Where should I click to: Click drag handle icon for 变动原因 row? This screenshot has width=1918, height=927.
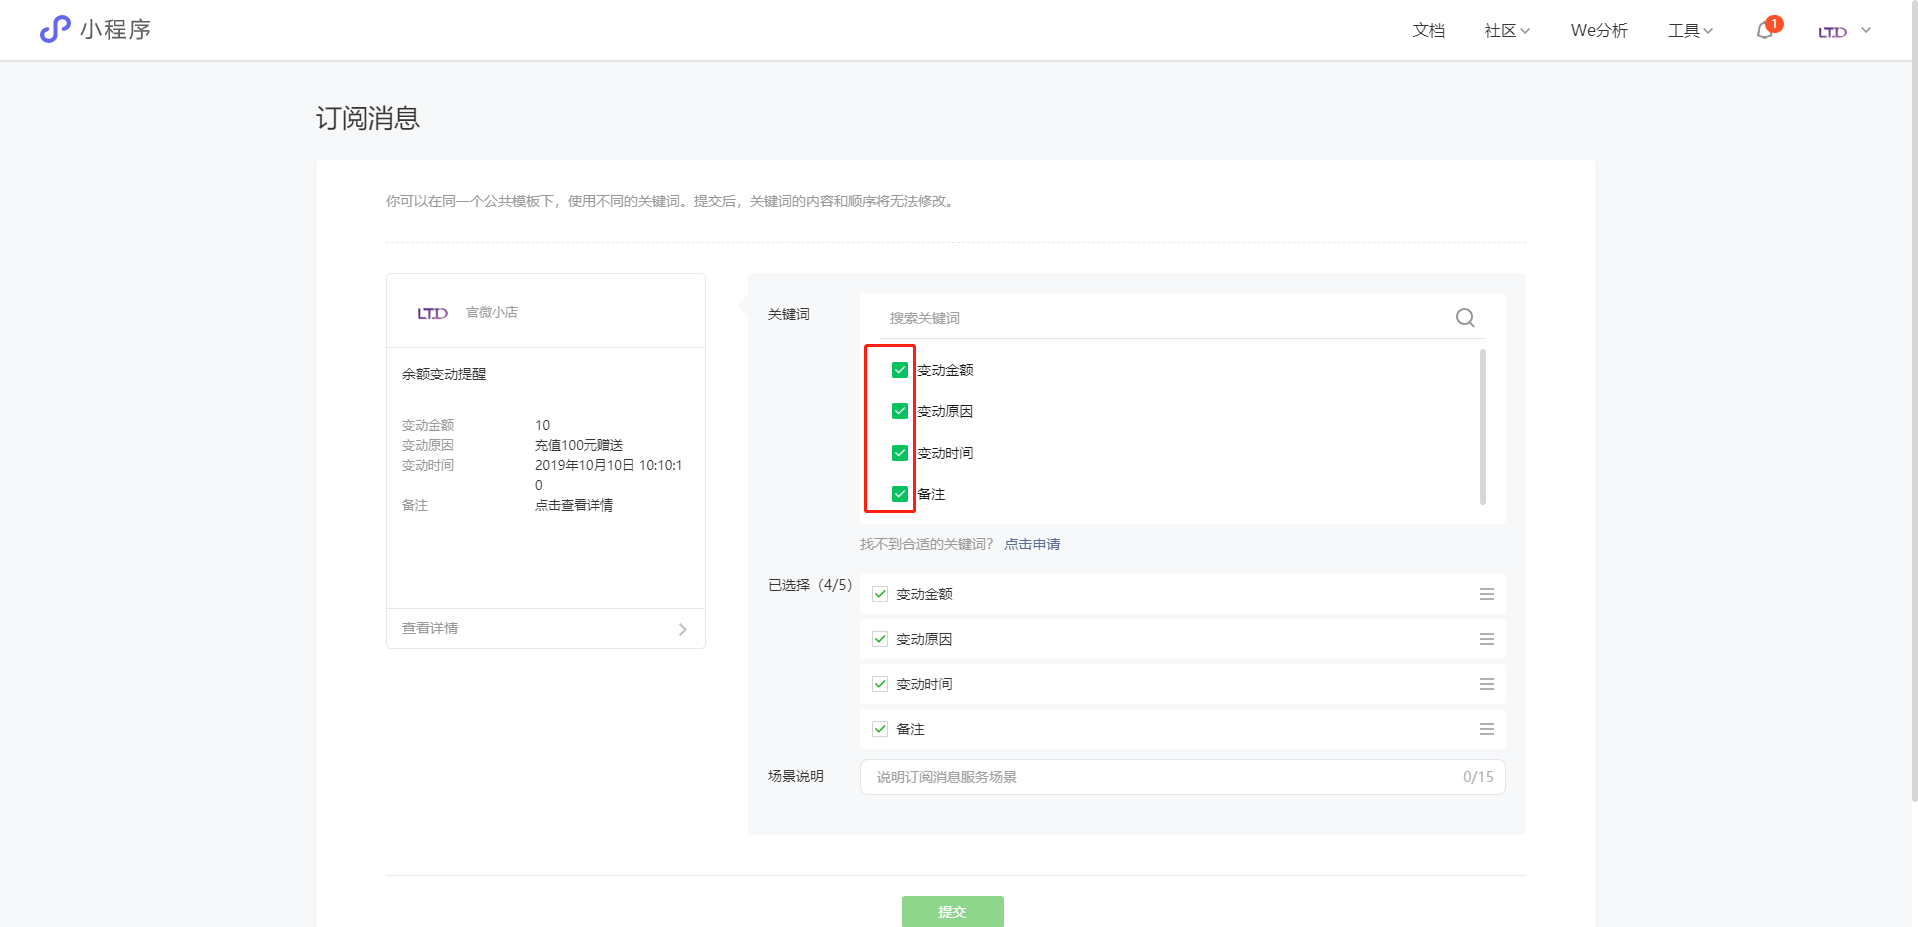[1486, 639]
